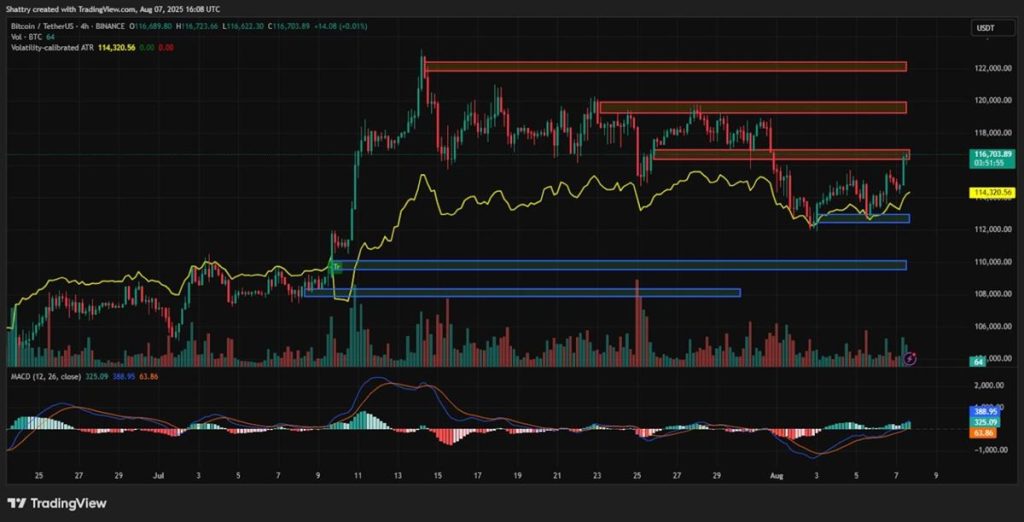Click the L116,622.30 low value
1024x522 pixels.
pos(244,26)
